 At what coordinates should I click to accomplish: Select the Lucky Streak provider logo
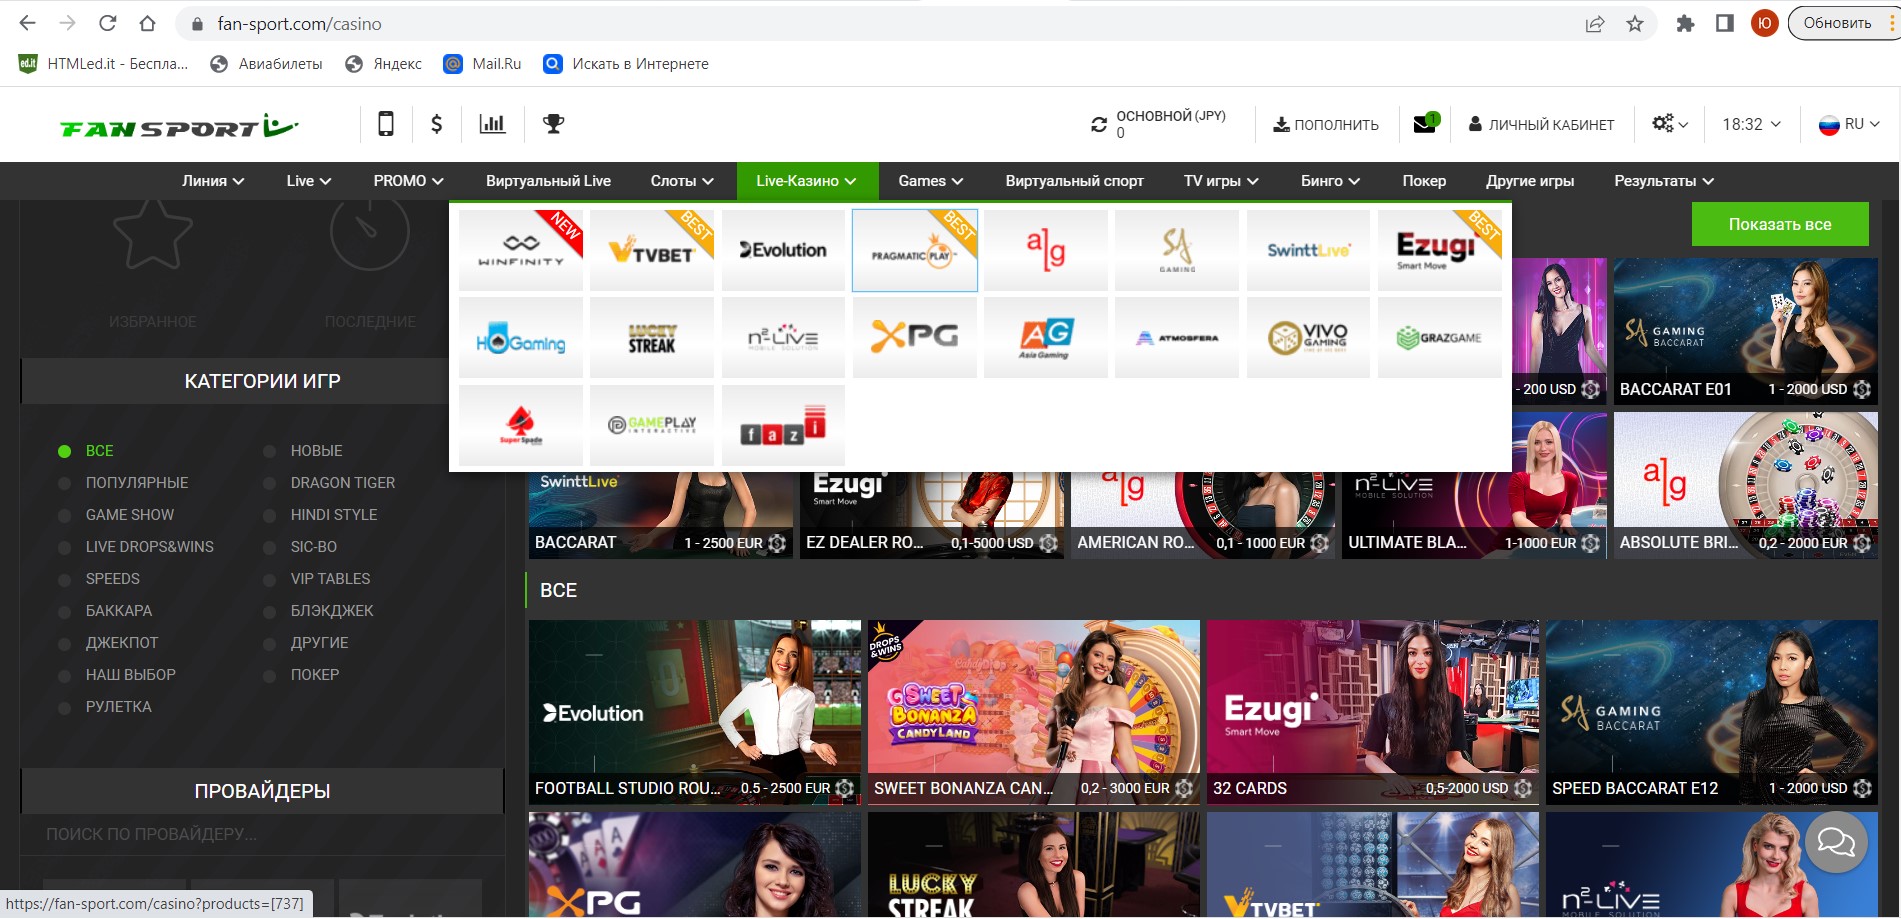[652, 338]
